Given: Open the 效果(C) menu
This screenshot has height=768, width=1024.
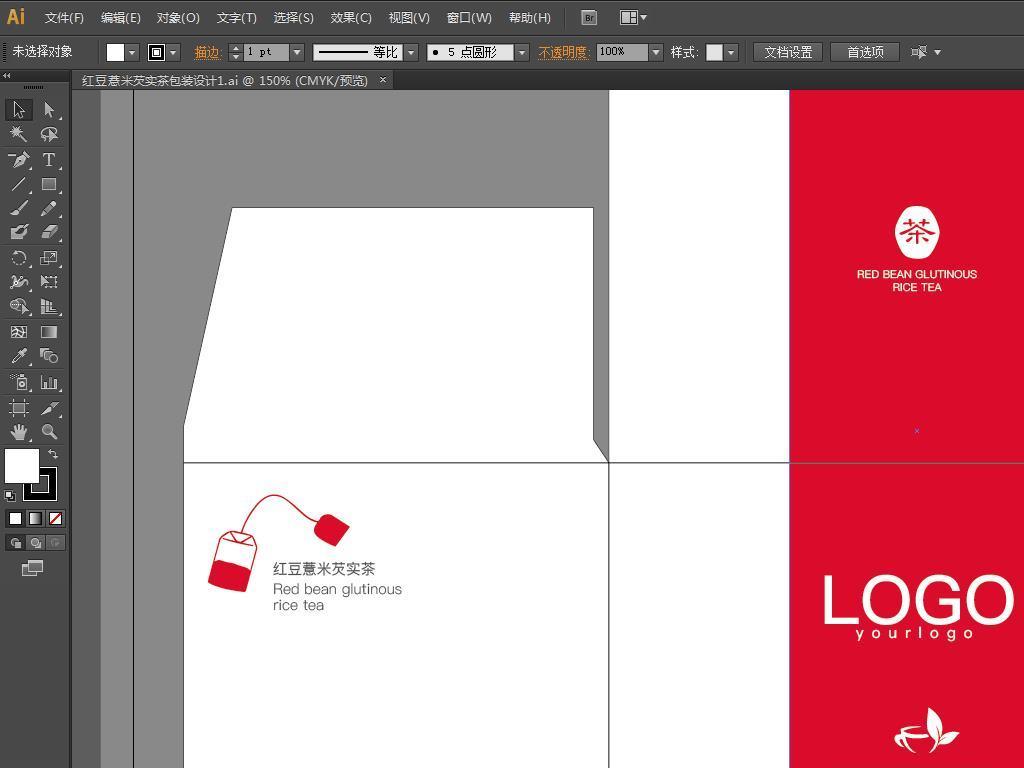Looking at the screenshot, I should pos(351,17).
